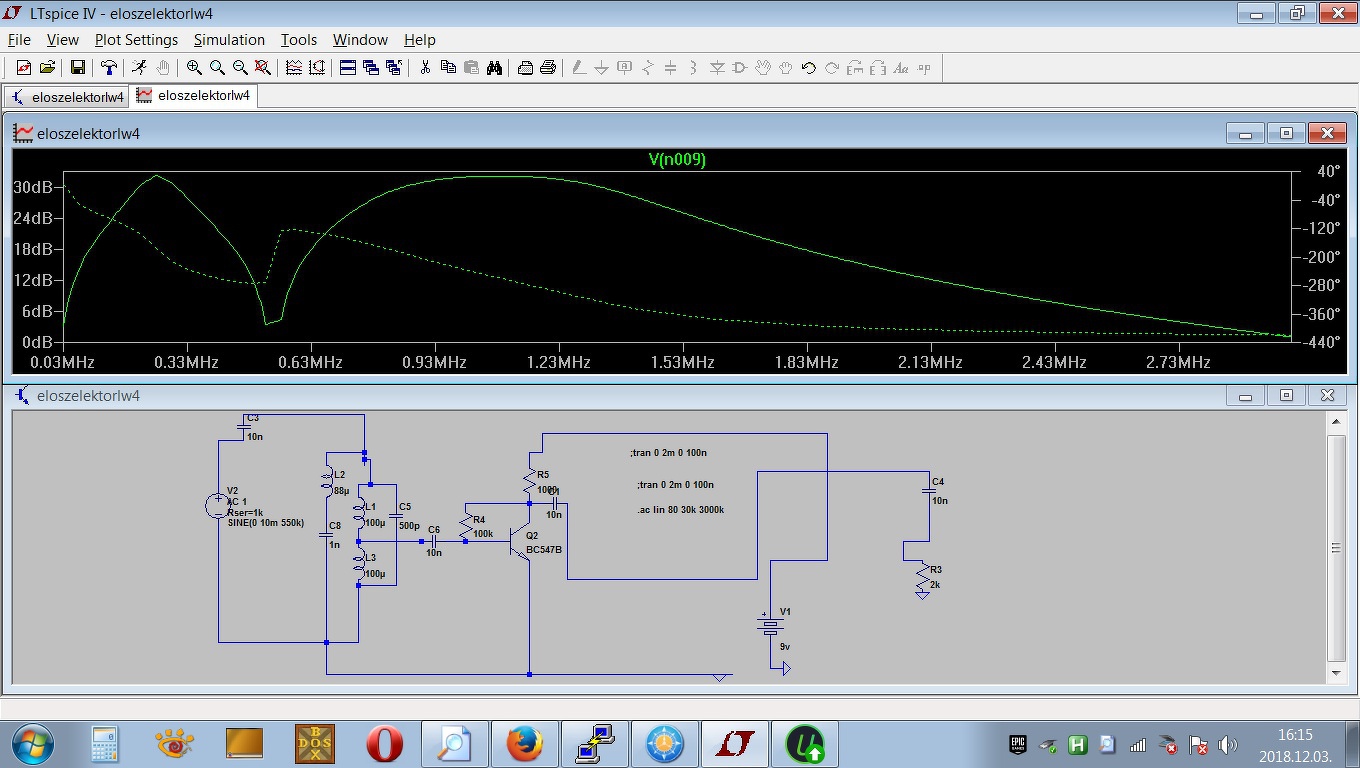Toggle the Autorange plot icon
This screenshot has width=1360, height=768.
(x=294, y=68)
